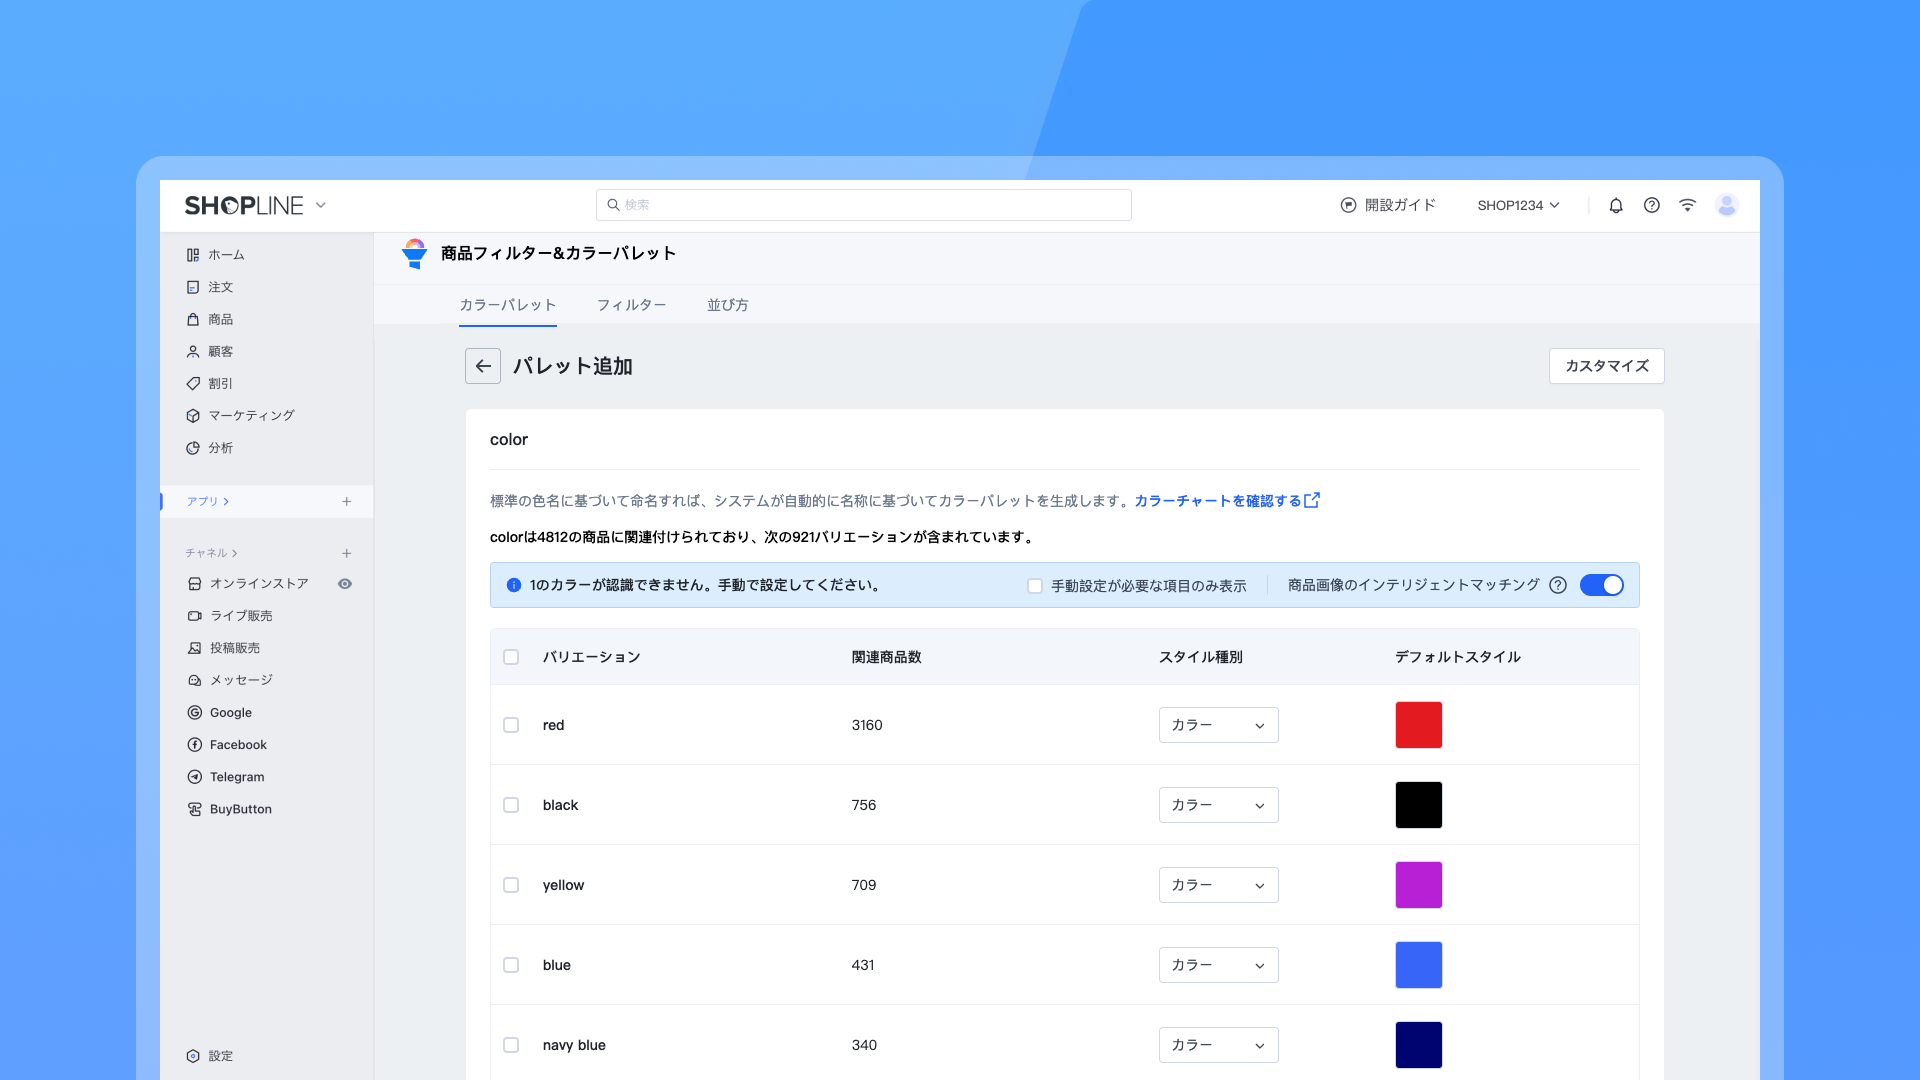Open style type dropdown for black row
The width and height of the screenshot is (1920, 1080).
click(1218, 805)
